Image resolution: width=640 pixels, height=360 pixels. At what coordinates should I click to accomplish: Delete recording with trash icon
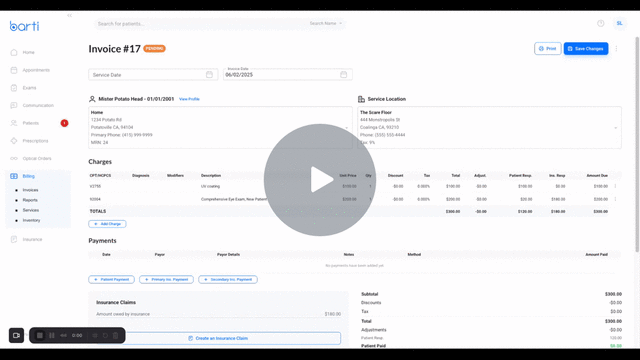click(116, 336)
